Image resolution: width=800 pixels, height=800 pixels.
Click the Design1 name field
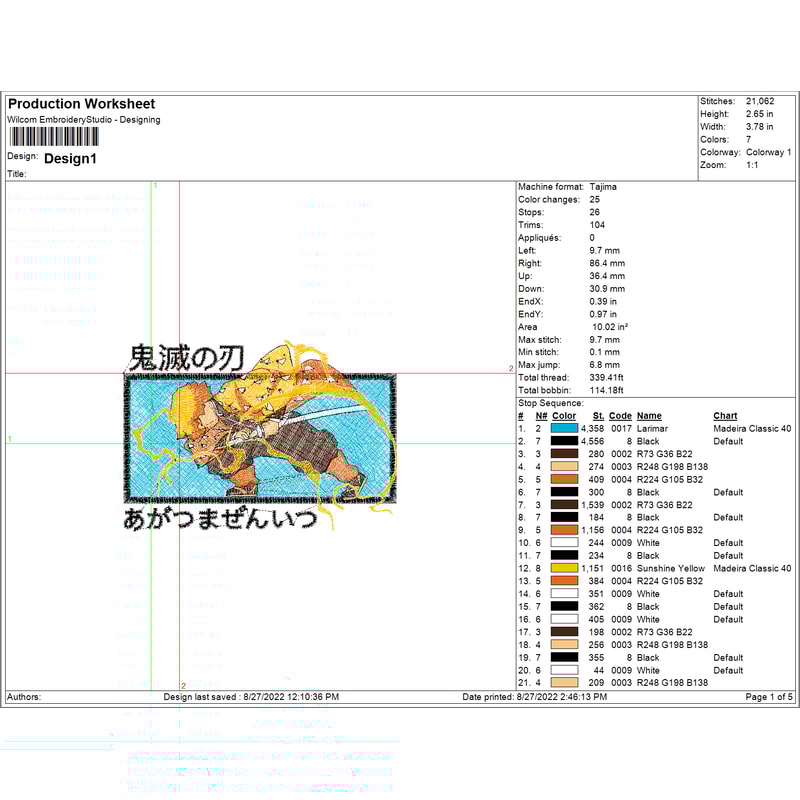point(70,158)
